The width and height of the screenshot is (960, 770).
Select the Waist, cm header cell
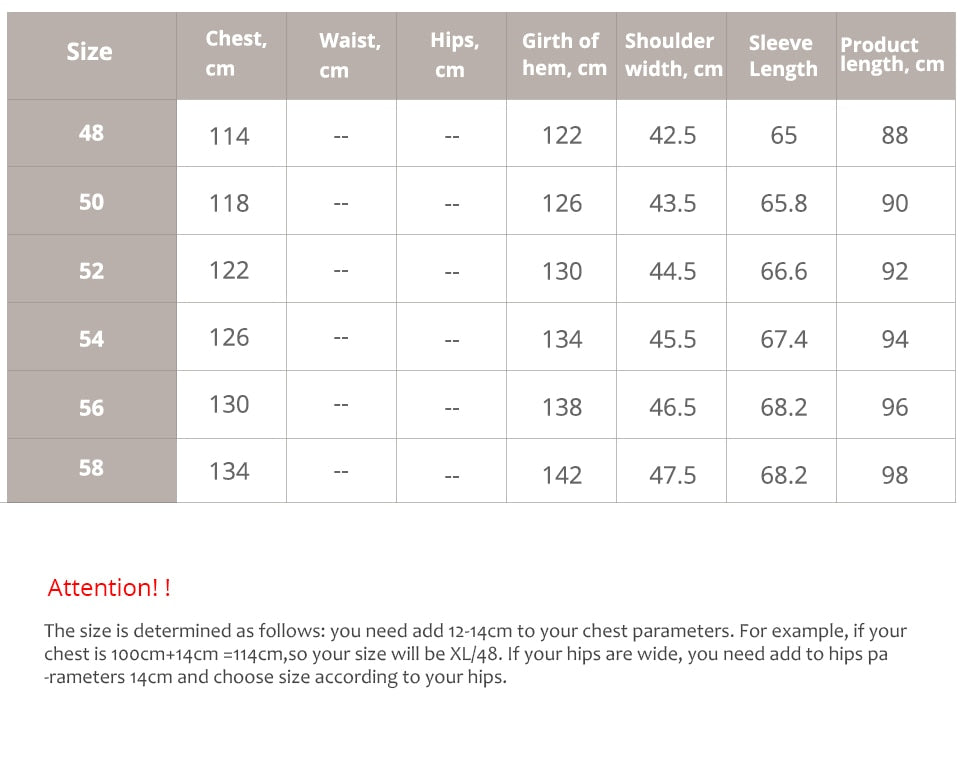(348, 55)
